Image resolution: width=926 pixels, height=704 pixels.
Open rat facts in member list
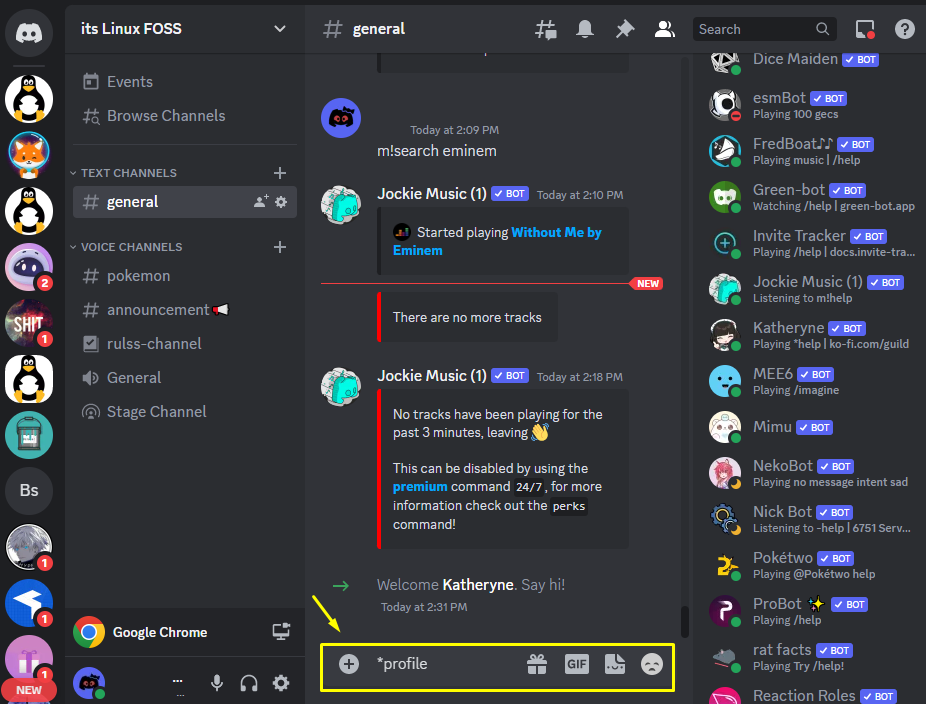pos(808,657)
